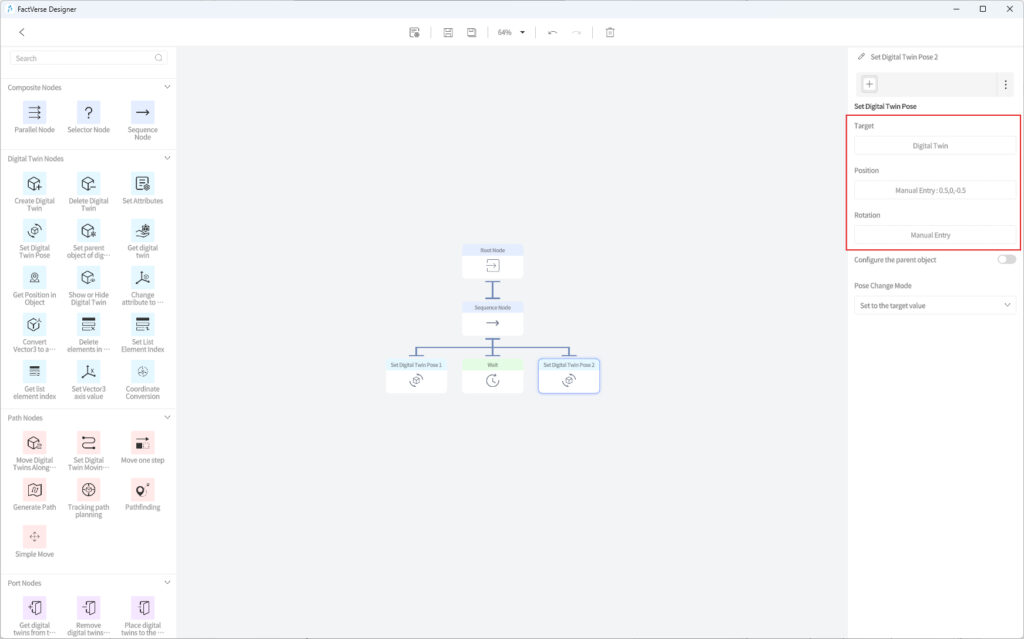Select Get digital twins from port node
The width and height of the screenshot is (1024, 639).
tap(35, 608)
